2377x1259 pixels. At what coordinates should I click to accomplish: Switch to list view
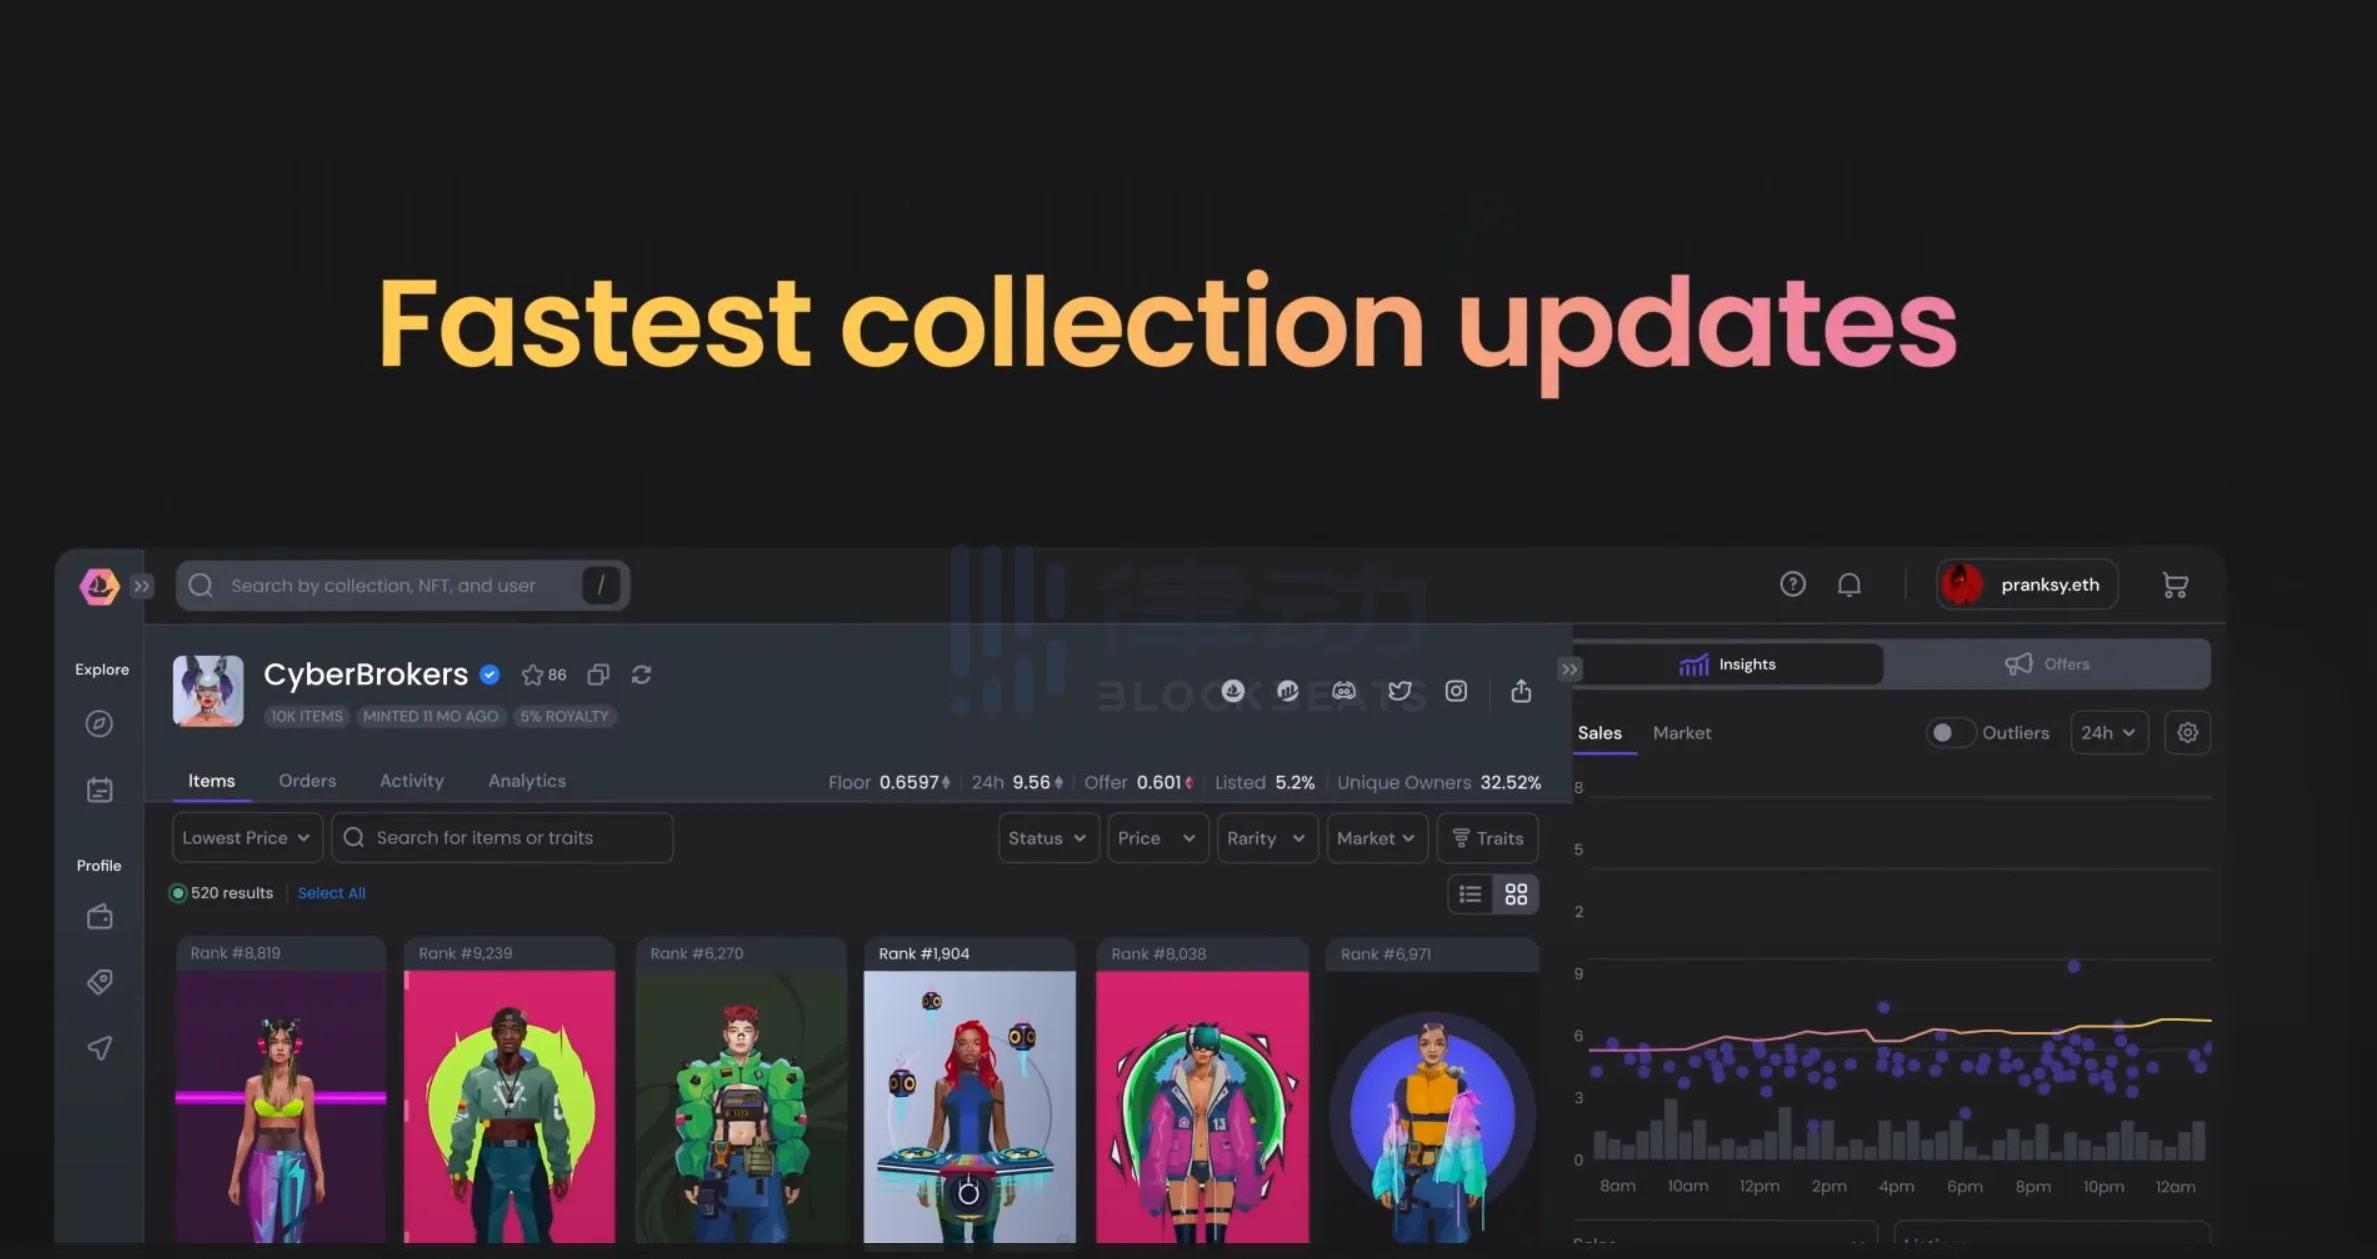[1470, 894]
